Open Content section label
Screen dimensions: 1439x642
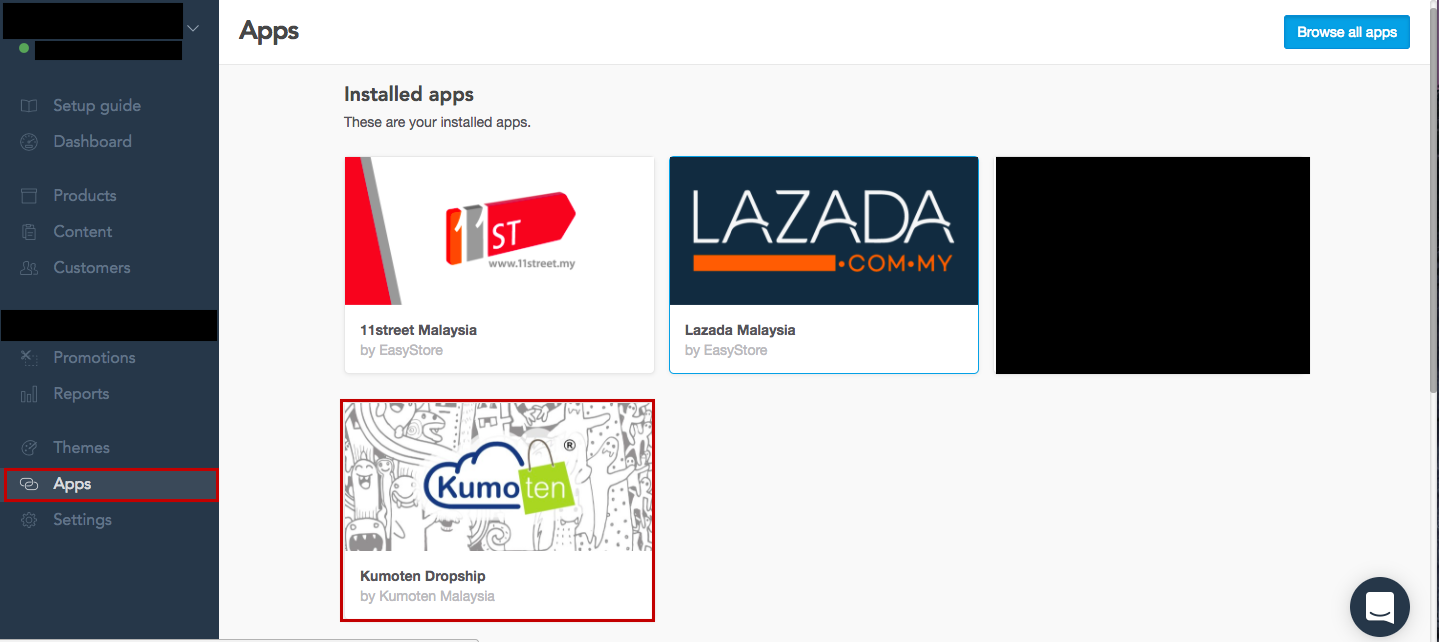83,232
